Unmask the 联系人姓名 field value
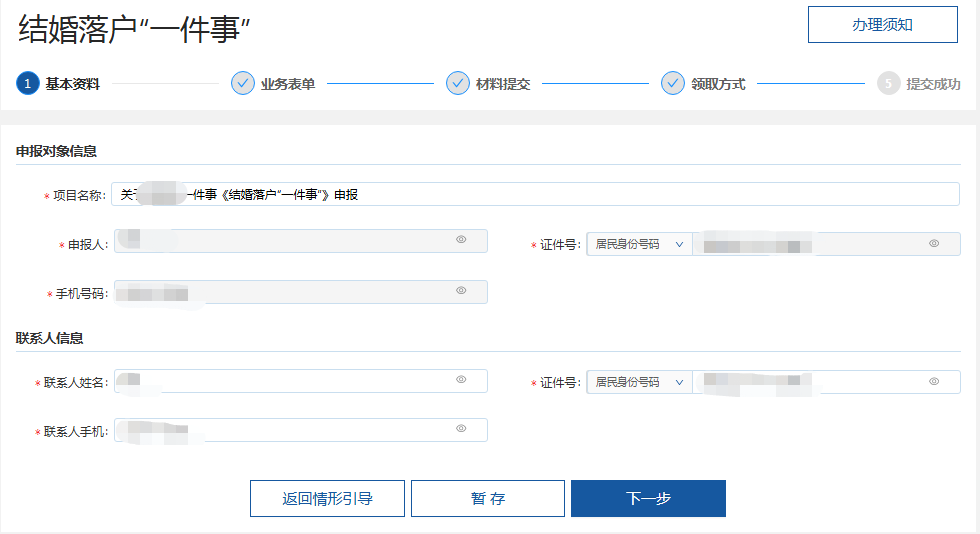The image size is (980, 534). (x=461, y=380)
